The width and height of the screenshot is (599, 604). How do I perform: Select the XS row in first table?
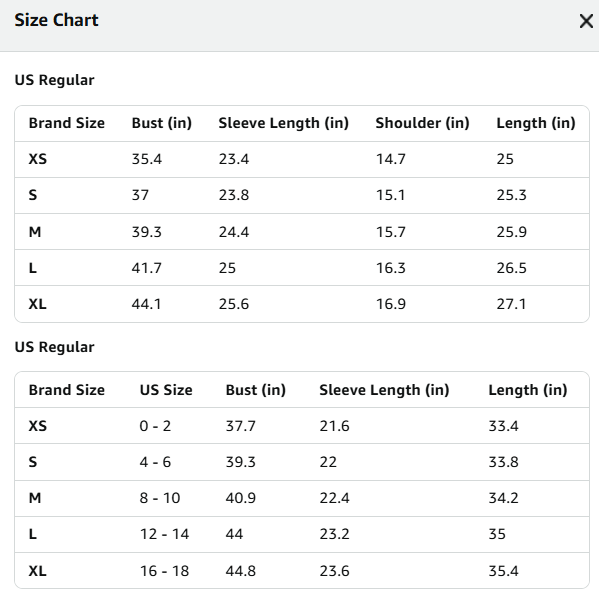(x=302, y=159)
